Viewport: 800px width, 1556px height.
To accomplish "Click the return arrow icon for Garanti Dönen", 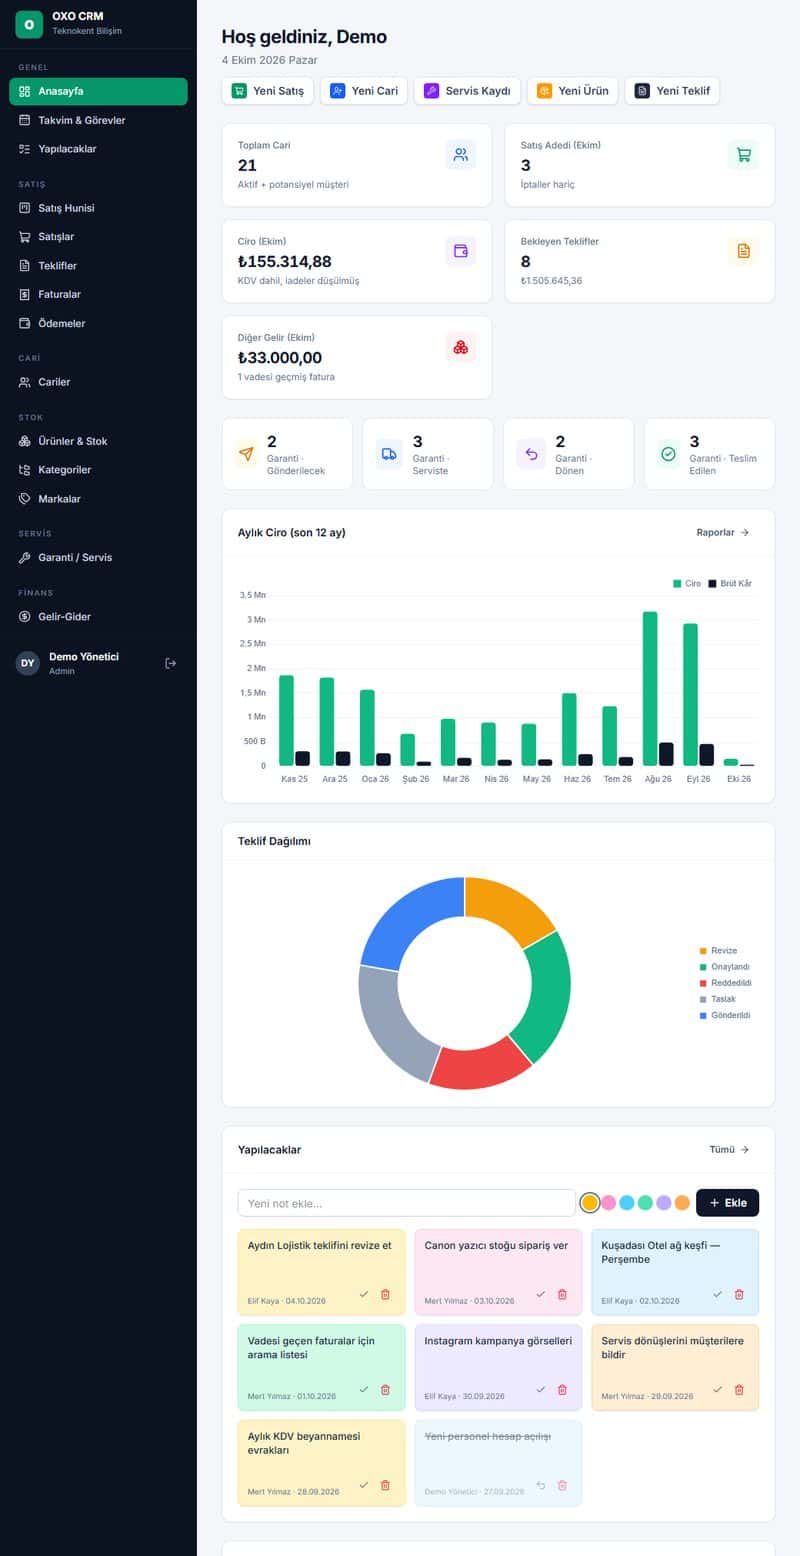I will 531,454.
